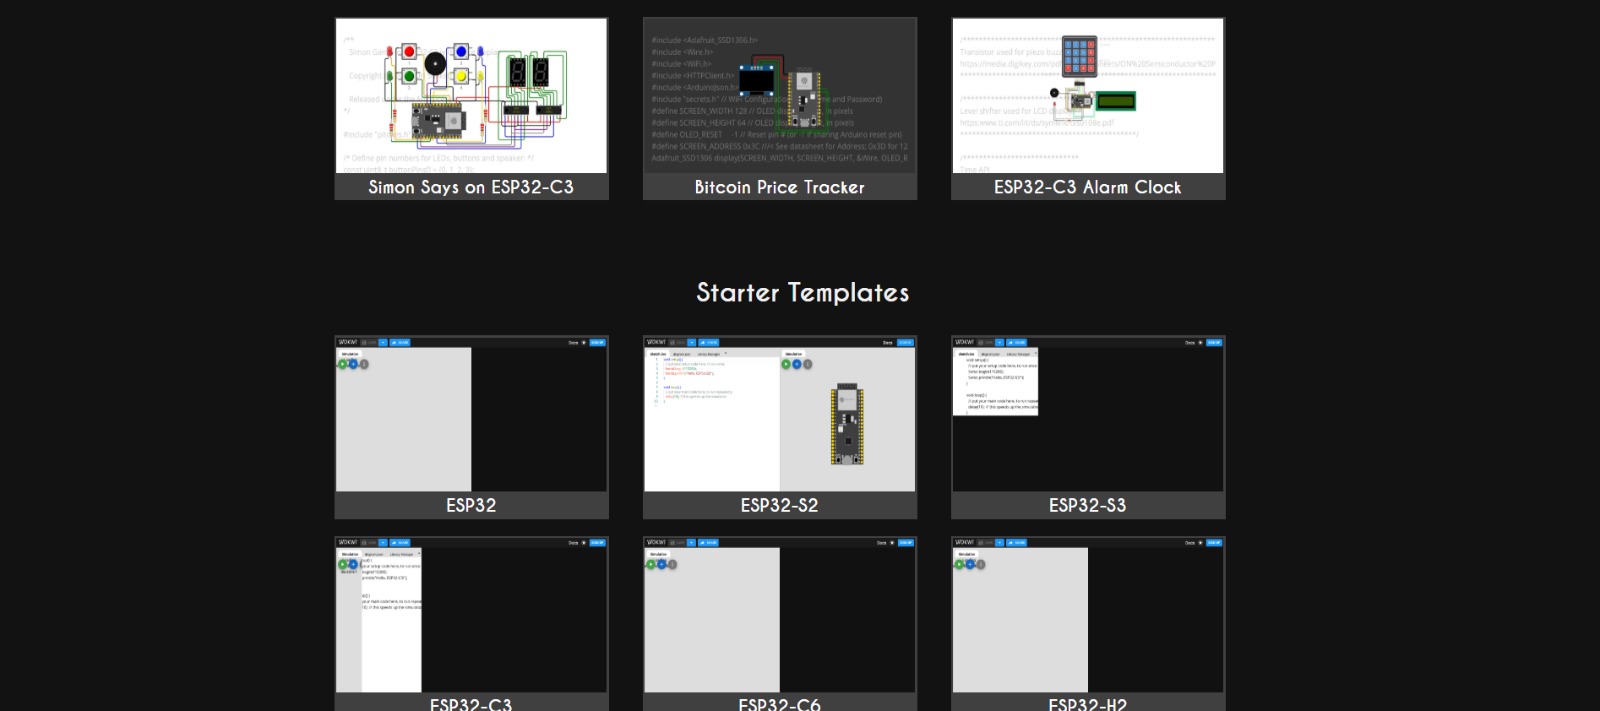Open the Simon Says on ESP32-C3 project thumbnail
This screenshot has height=711, width=1600.
click(x=471, y=96)
